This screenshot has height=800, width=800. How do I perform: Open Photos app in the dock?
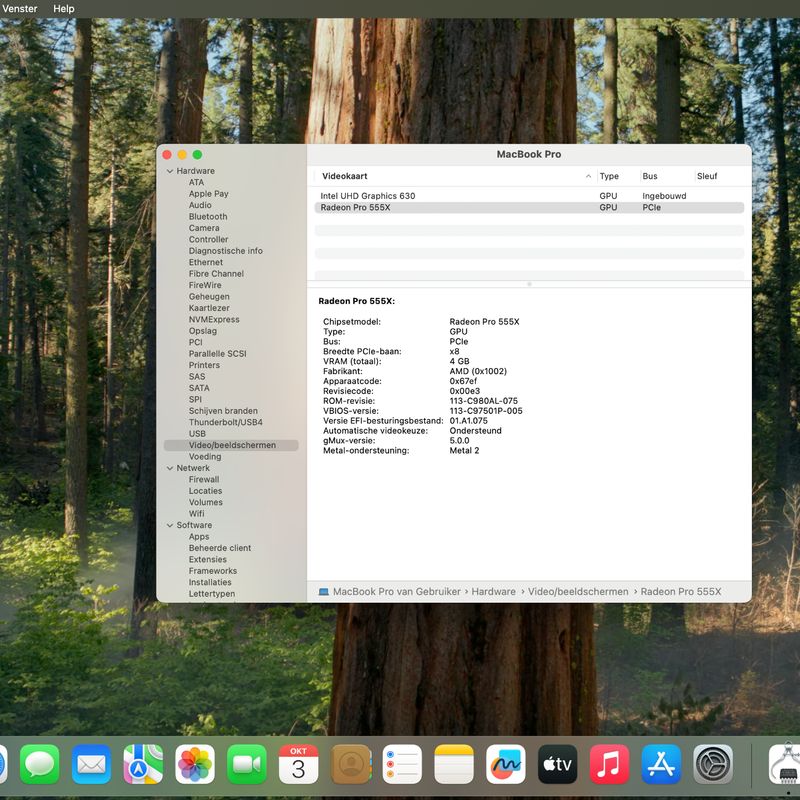pyautogui.click(x=195, y=765)
